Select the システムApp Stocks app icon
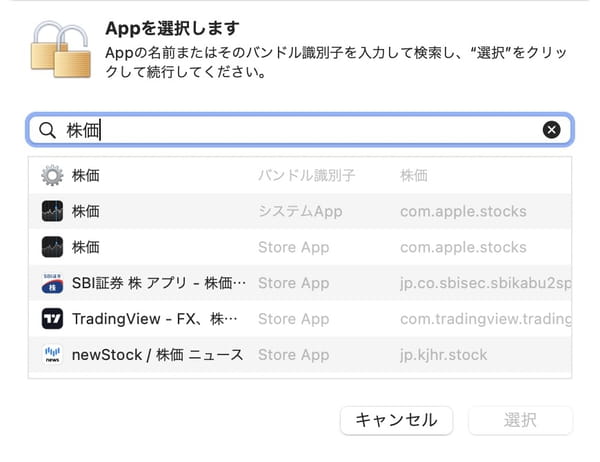The width and height of the screenshot is (600, 462). (x=52, y=211)
